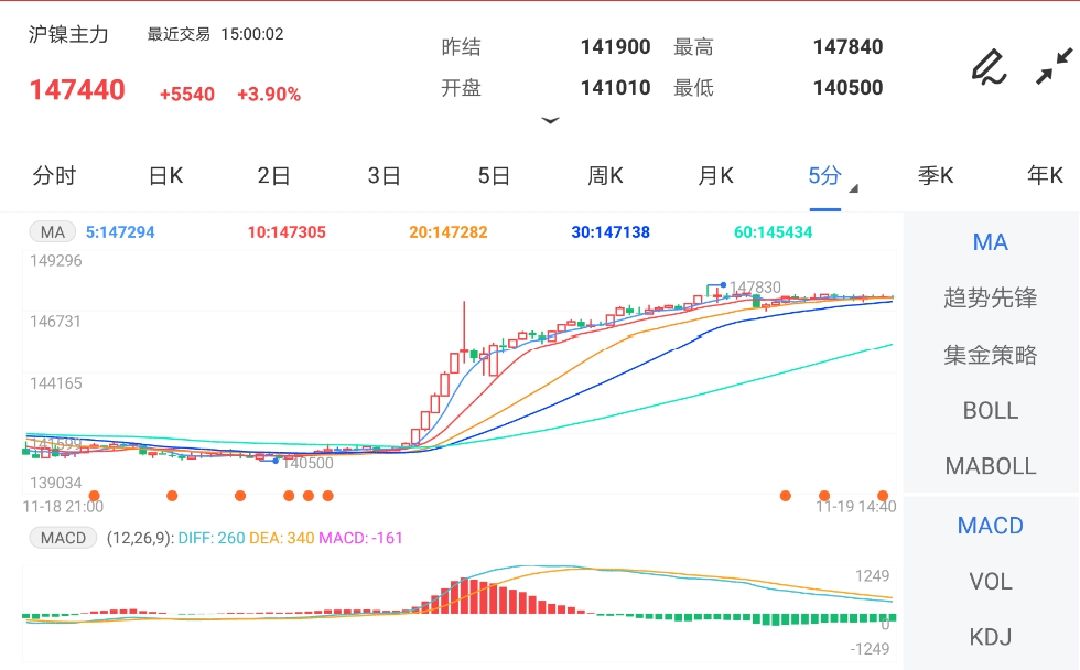Click the +3.90% percent change
Image resolution: width=1080 pixels, height=670 pixels.
click(x=269, y=94)
